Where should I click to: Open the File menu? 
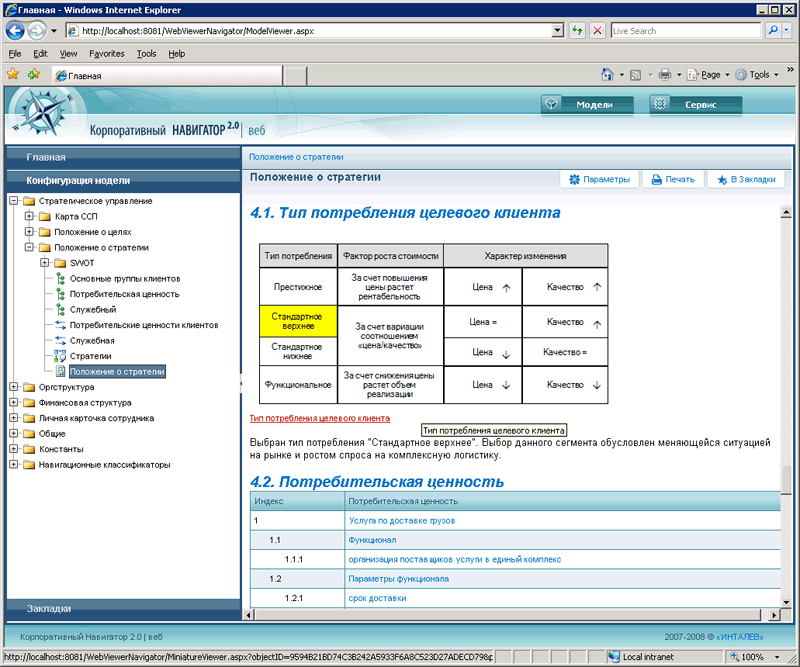pyautogui.click(x=15, y=54)
